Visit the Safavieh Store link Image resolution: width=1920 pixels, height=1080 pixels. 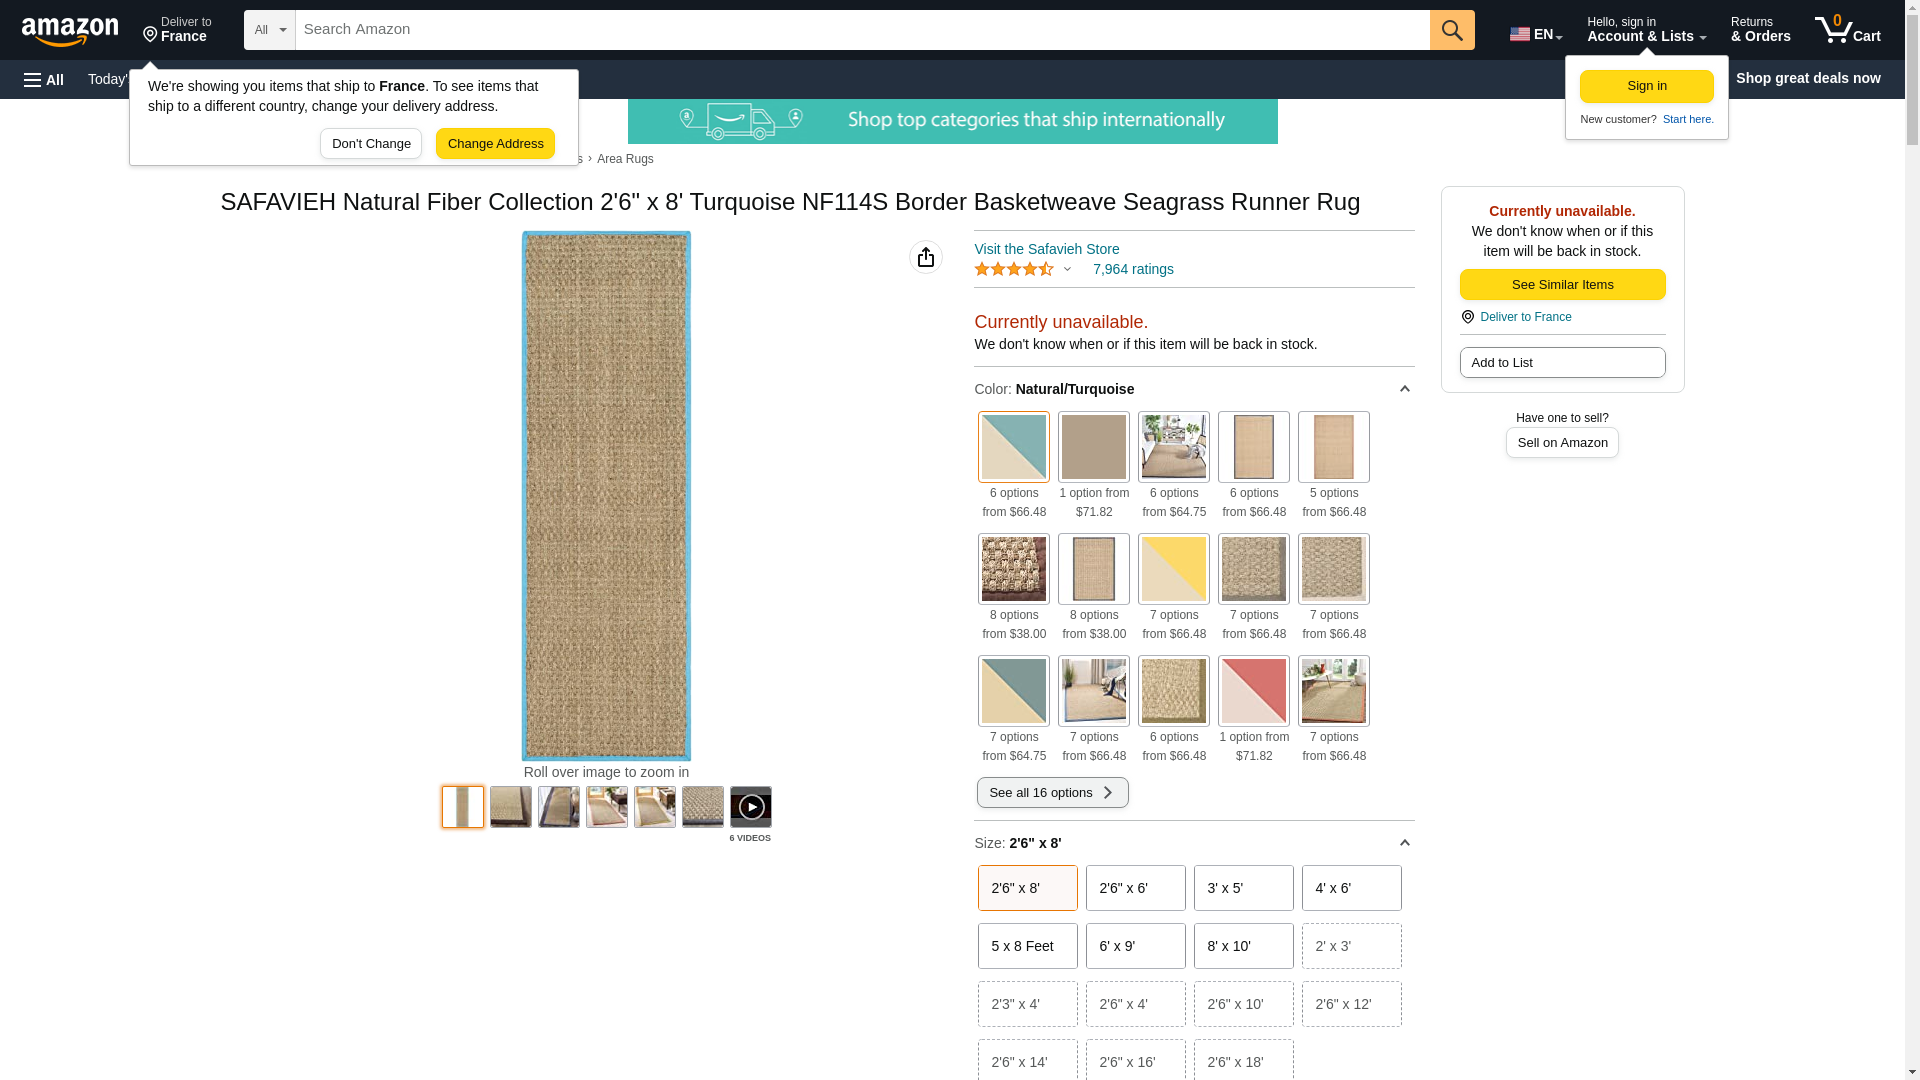[1046, 249]
